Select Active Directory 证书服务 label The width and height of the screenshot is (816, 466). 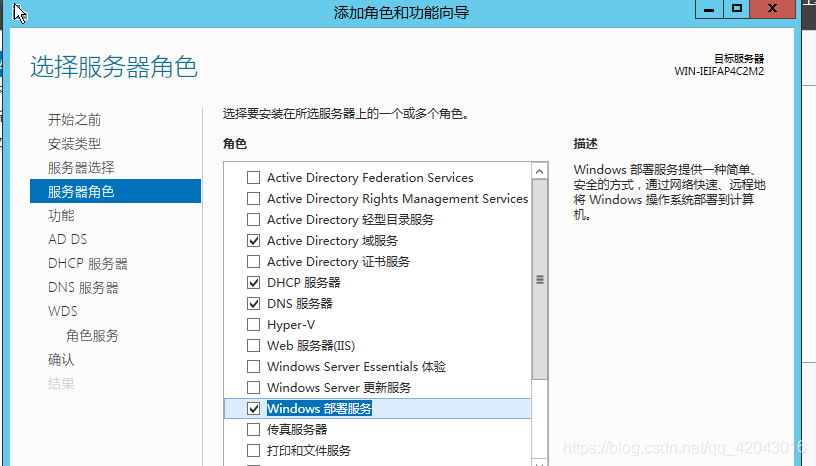point(338,261)
